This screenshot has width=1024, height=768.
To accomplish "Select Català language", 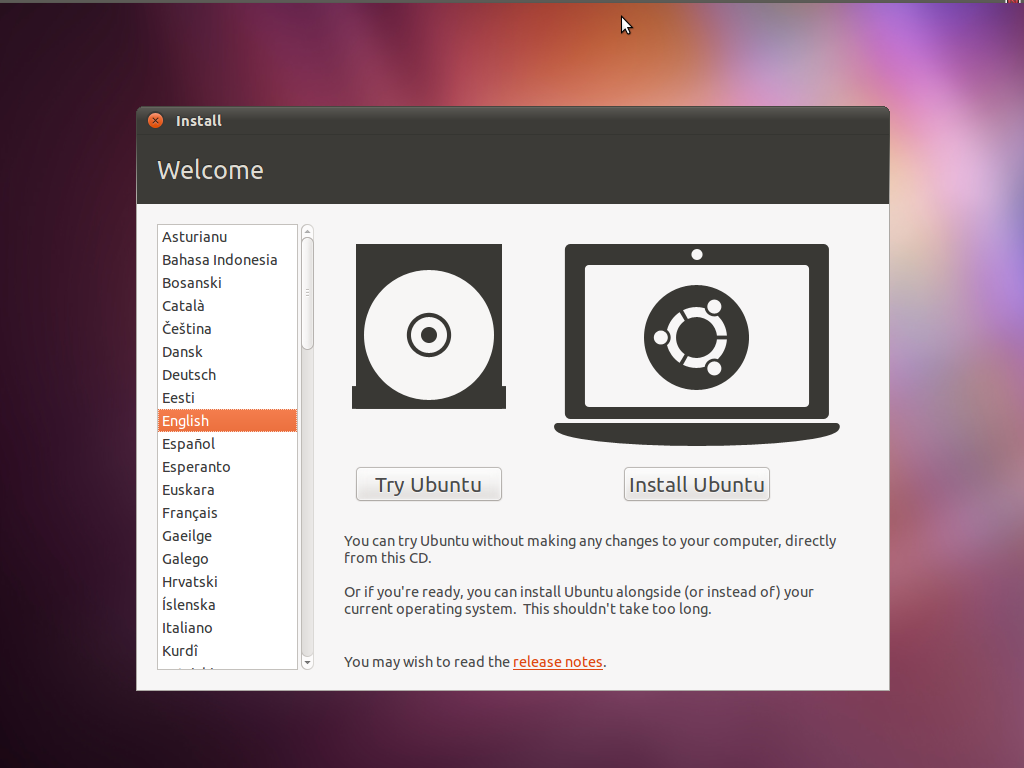I will click(227, 306).
